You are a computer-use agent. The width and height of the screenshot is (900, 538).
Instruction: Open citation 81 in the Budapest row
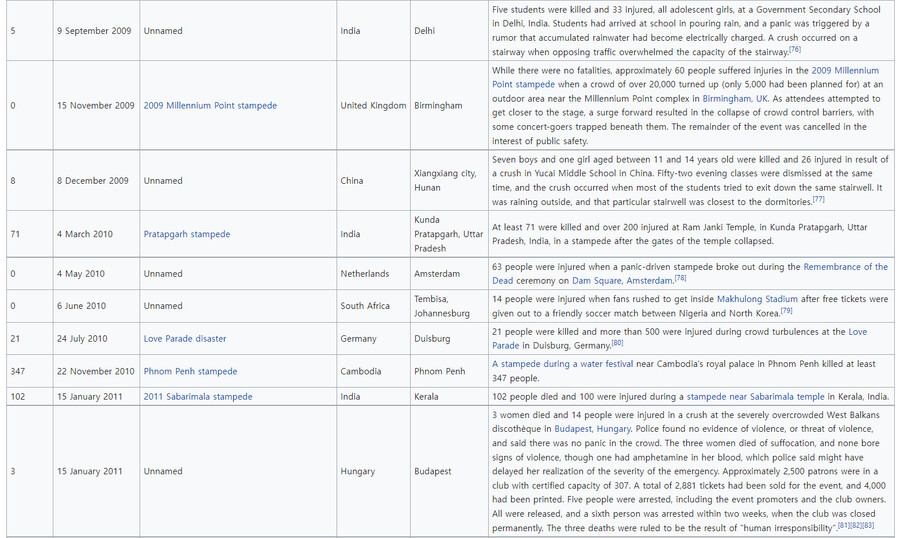(x=843, y=525)
